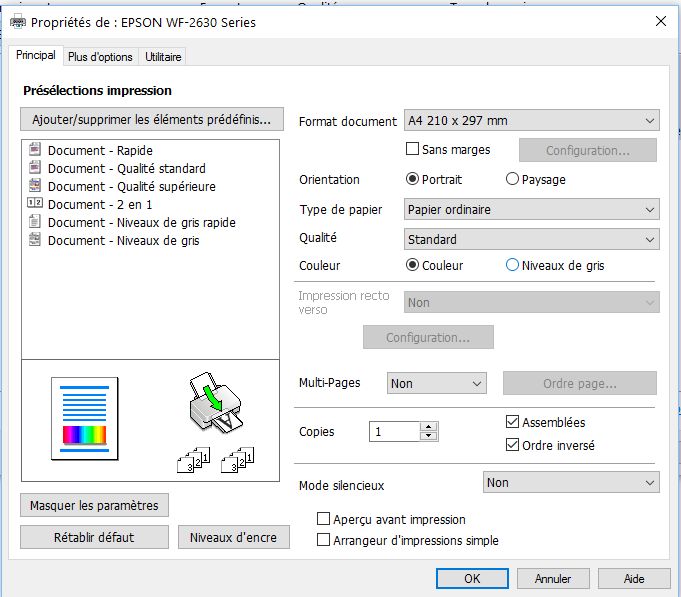681x597 pixels.
Task: Select the Niveaux de gris radio button
Action: [512, 265]
